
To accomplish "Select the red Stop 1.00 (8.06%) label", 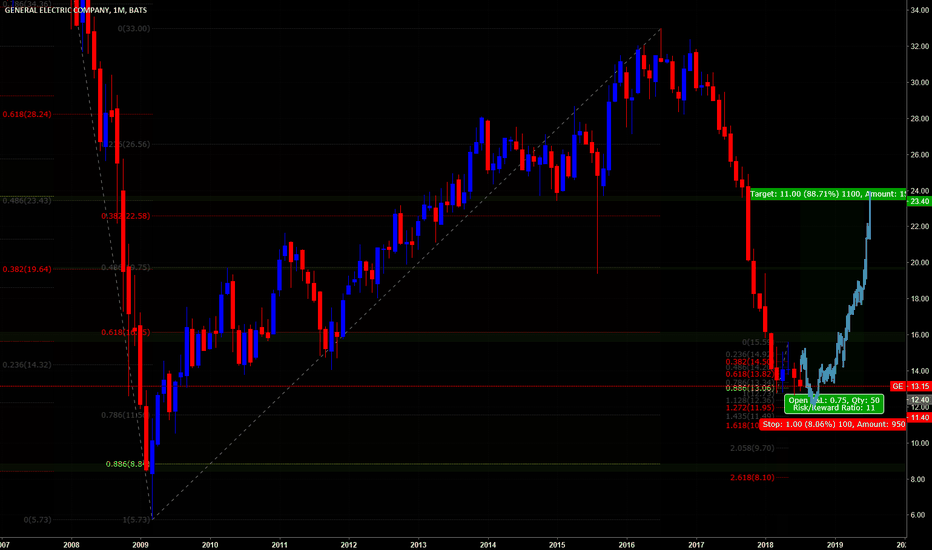I will pos(833,424).
